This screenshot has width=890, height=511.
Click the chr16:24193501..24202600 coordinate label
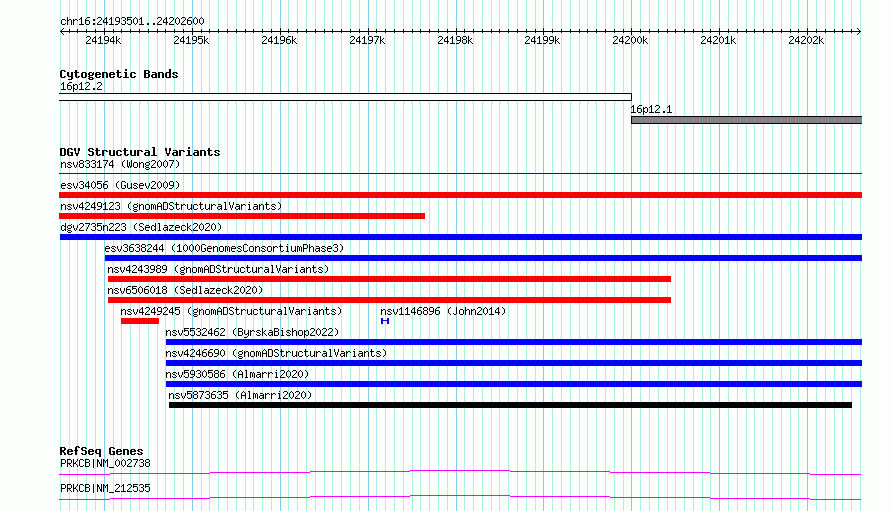[132, 21]
